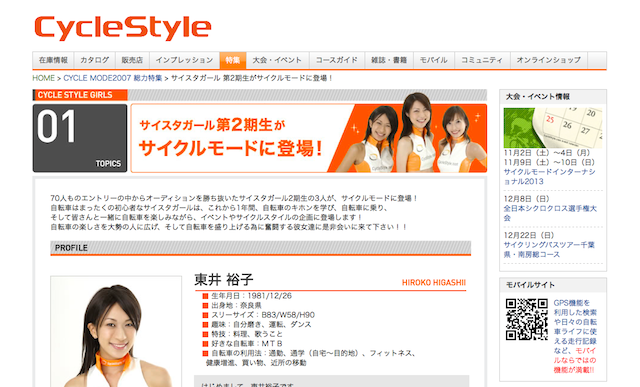Click the 01 TOPICS dark box
The width and height of the screenshot is (640, 387).
(80, 138)
